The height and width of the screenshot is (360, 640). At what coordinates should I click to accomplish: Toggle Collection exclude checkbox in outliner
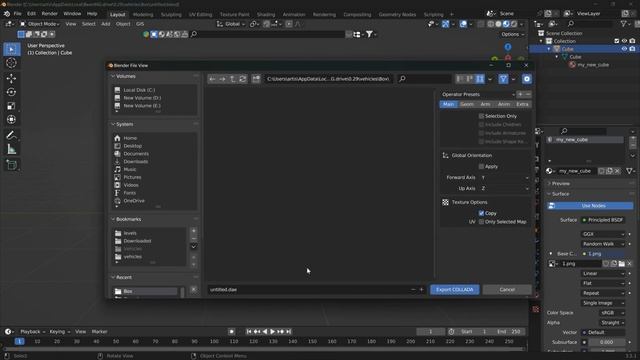pyautogui.click(x=616, y=41)
